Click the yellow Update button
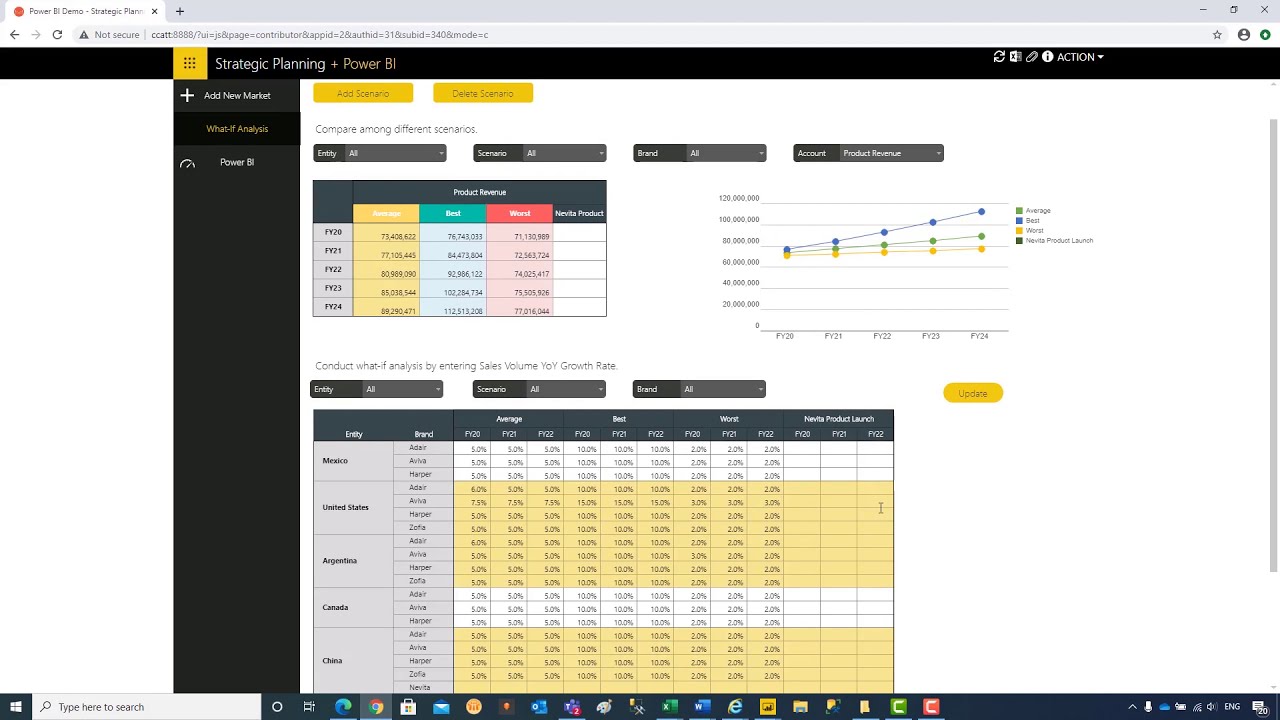The width and height of the screenshot is (1280, 720). tap(973, 393)
